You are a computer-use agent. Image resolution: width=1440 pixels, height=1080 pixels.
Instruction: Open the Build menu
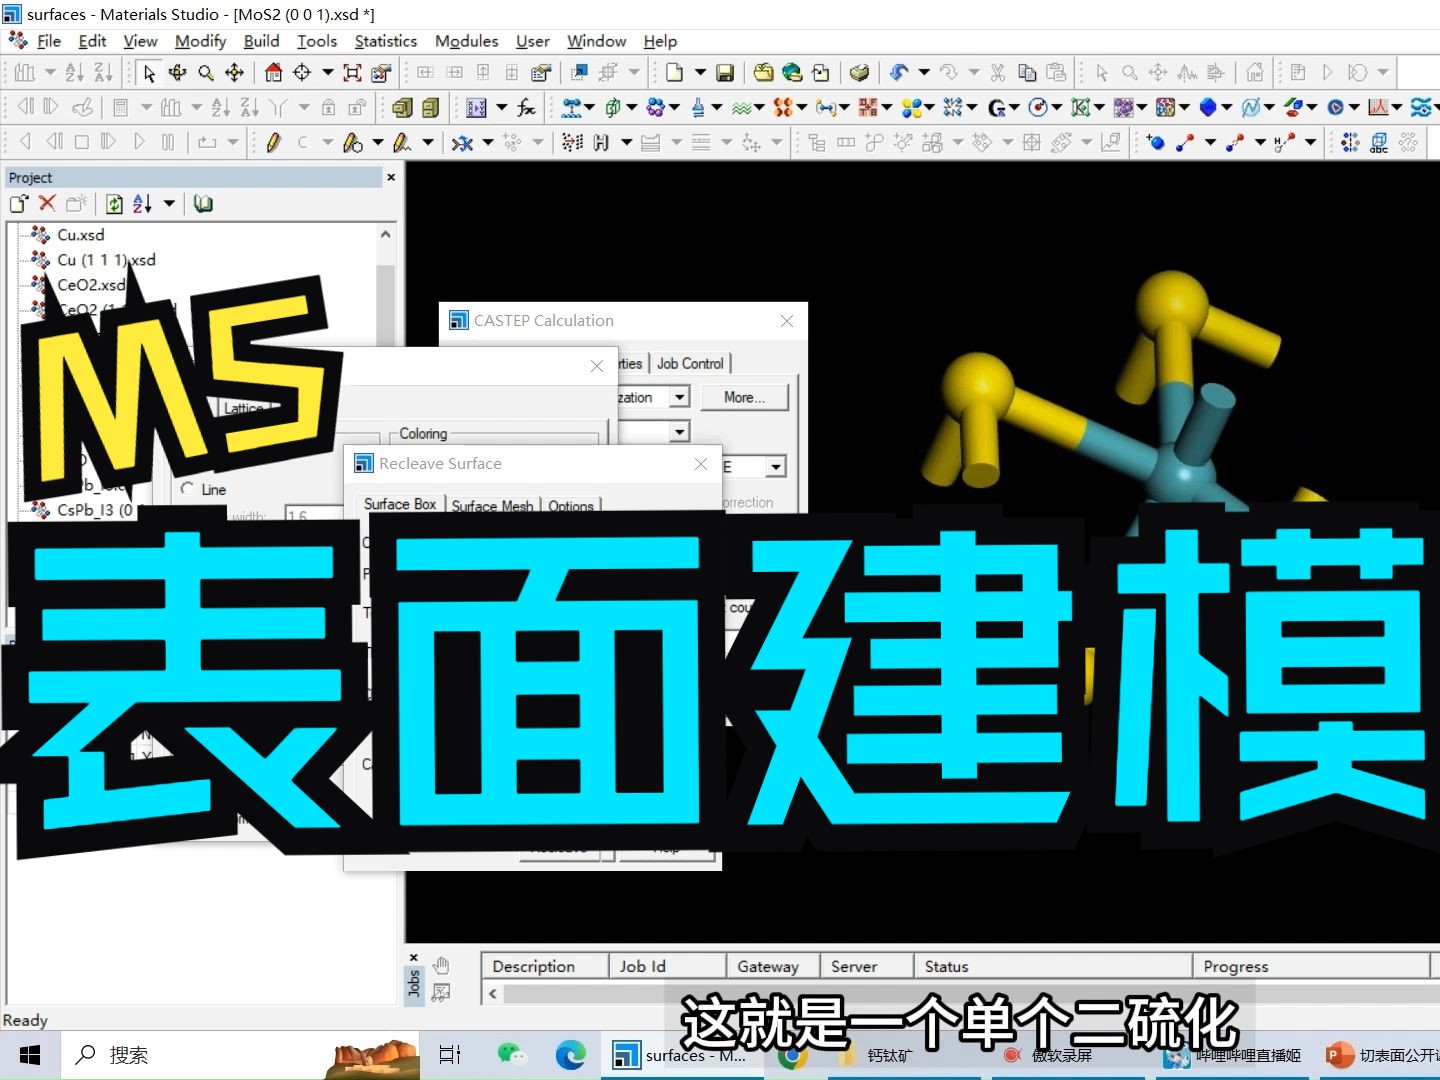click(261, 41)
